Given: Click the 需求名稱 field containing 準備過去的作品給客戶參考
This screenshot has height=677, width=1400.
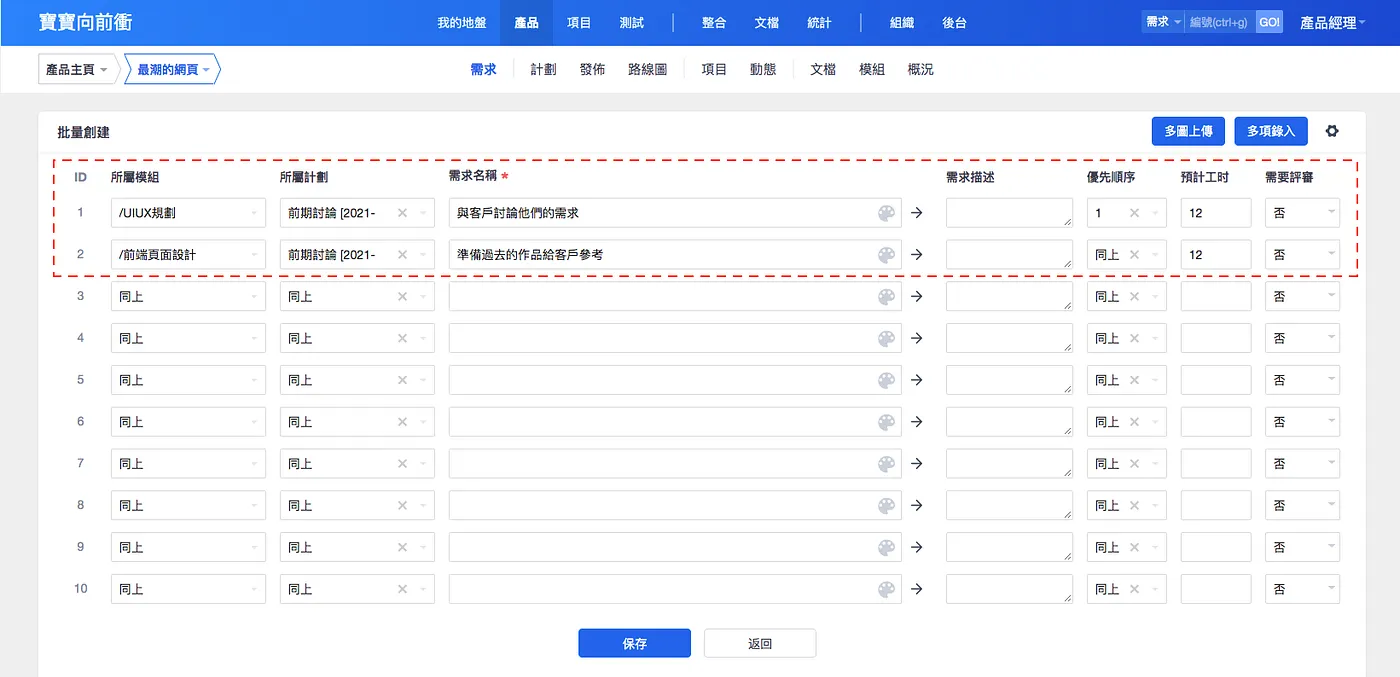Looking at the screenshot, I should pyautogui.click(x=675, y=255).
